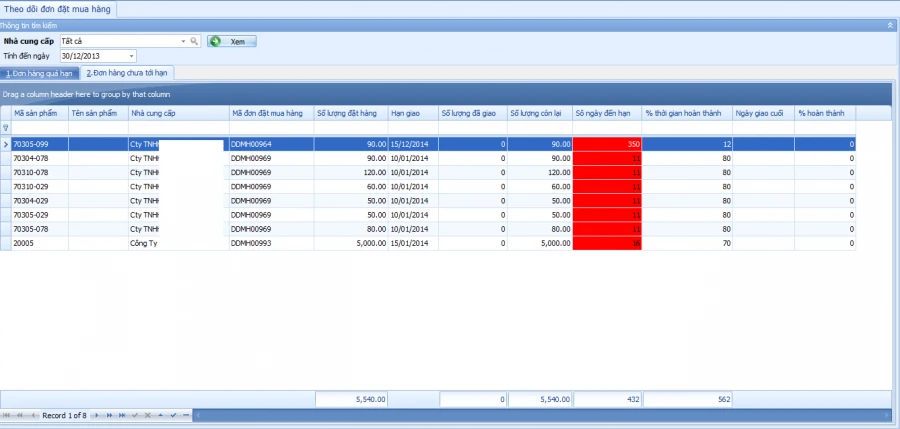Select the Theo dõi đơn đặt mua hàng tab

57,9
